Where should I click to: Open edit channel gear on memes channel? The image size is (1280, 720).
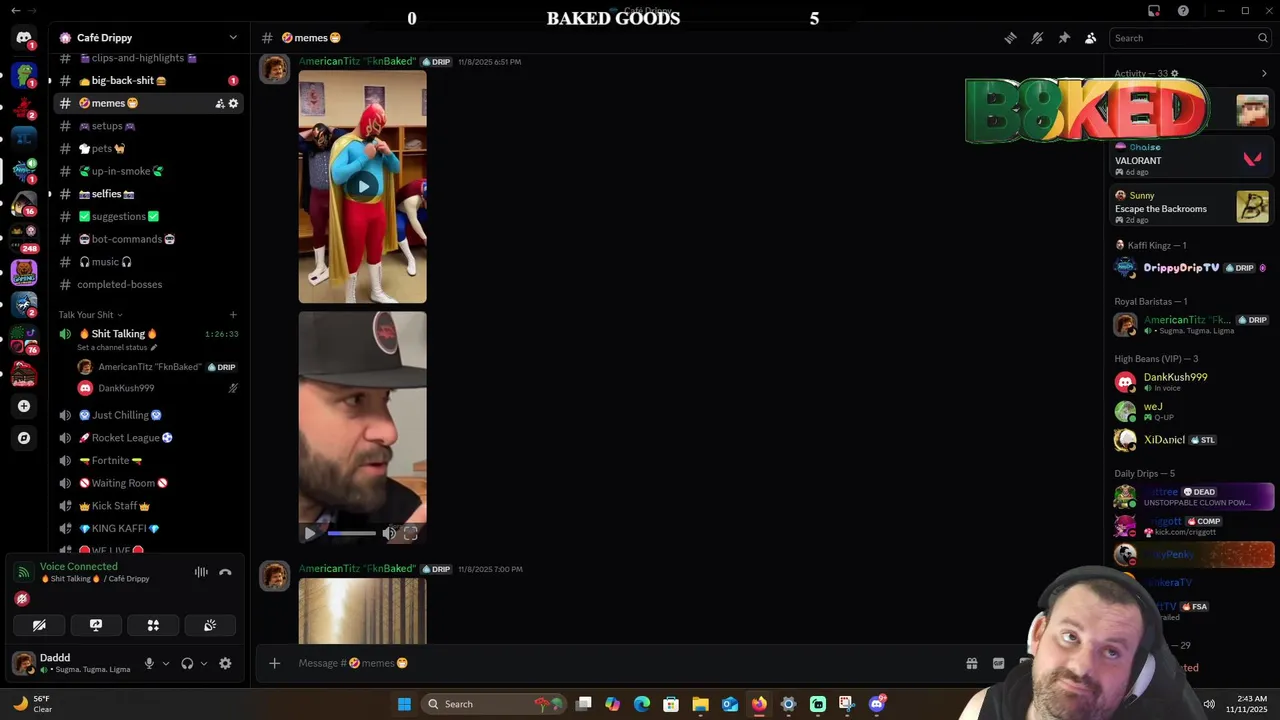coord(234,103)
